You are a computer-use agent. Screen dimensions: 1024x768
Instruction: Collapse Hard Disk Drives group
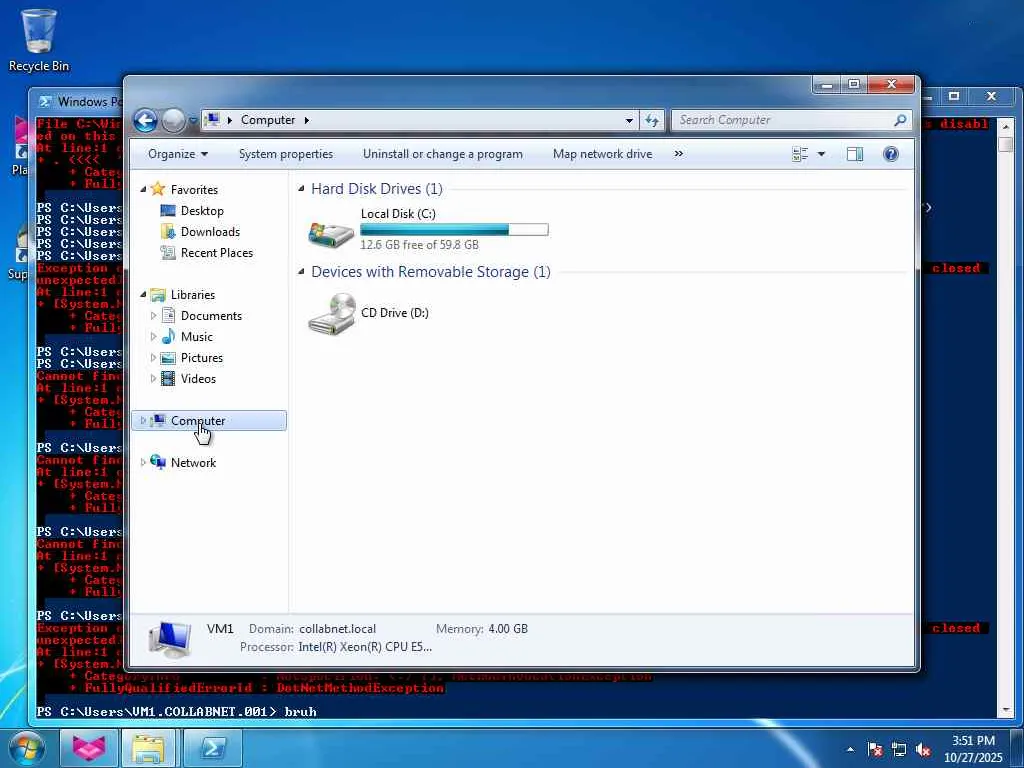pyautogui.click(x=301, y=189)
